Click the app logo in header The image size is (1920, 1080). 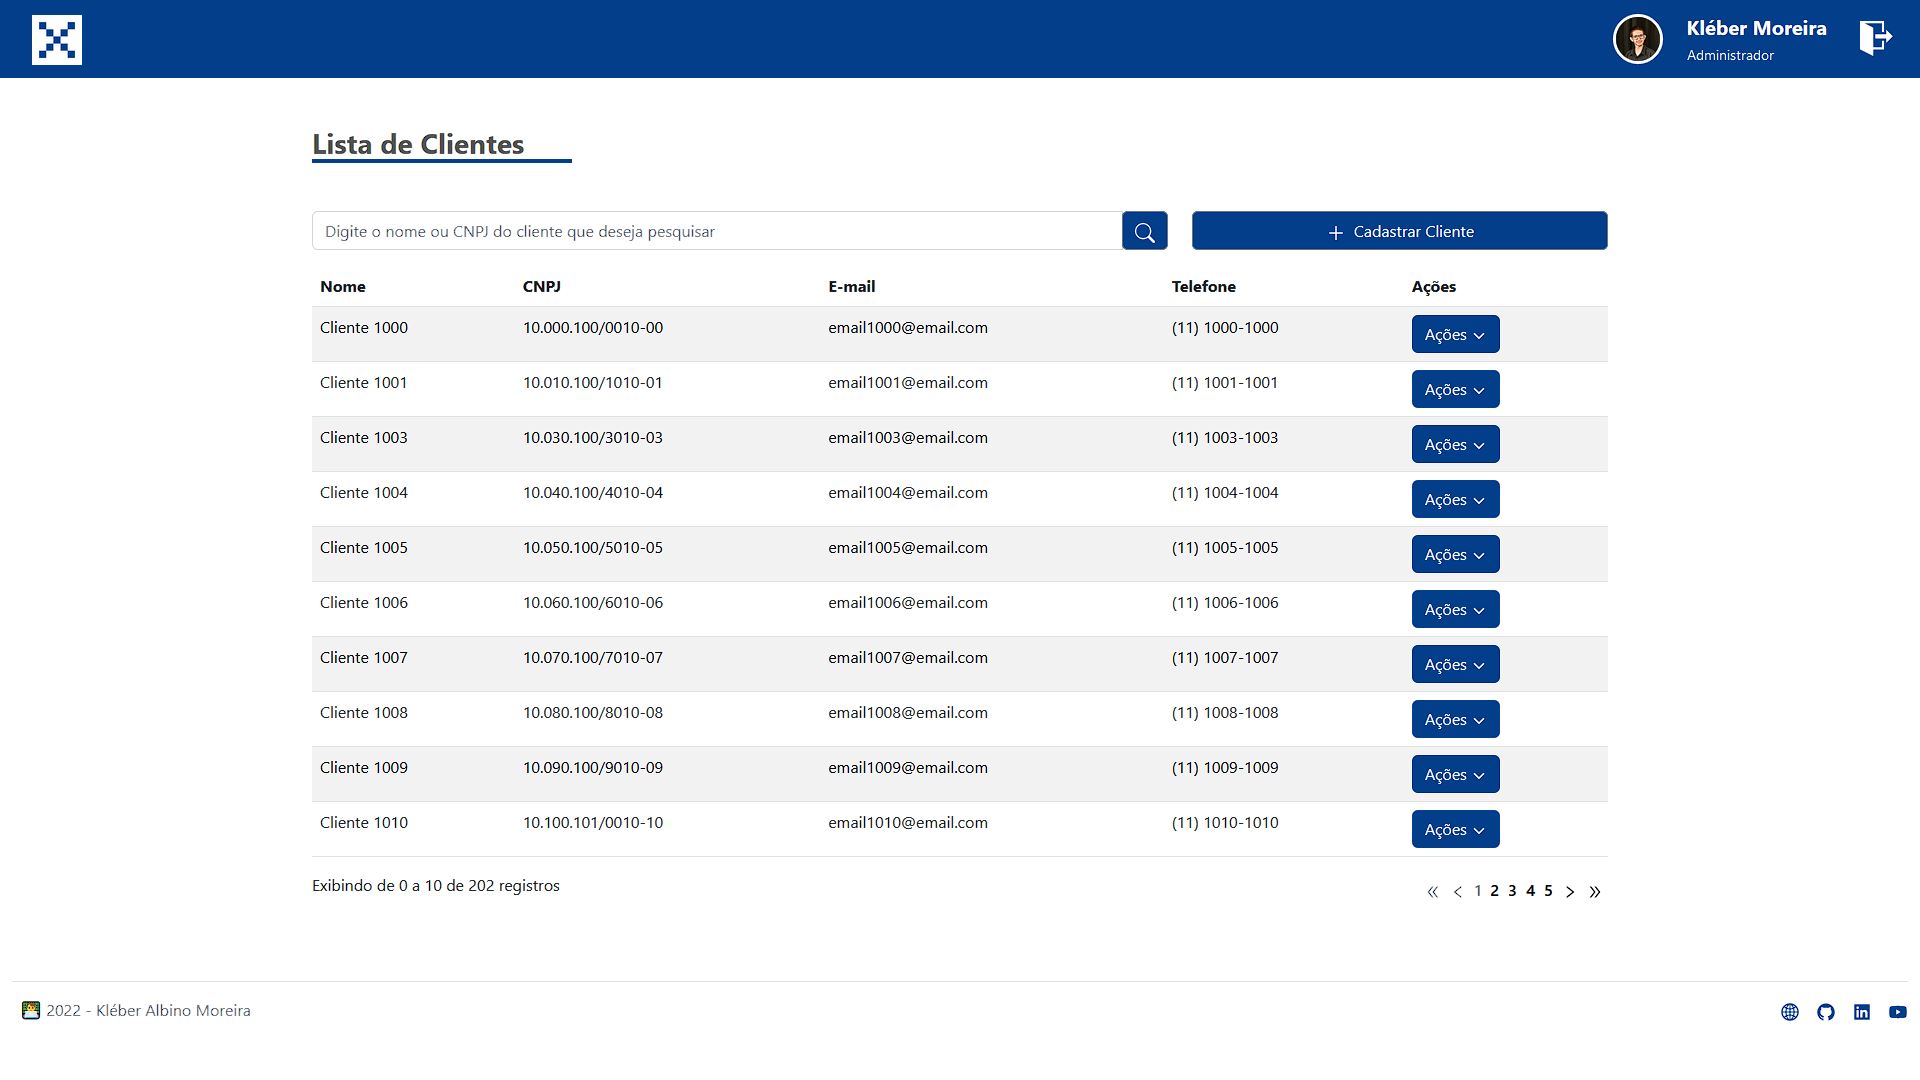point(57,40)
